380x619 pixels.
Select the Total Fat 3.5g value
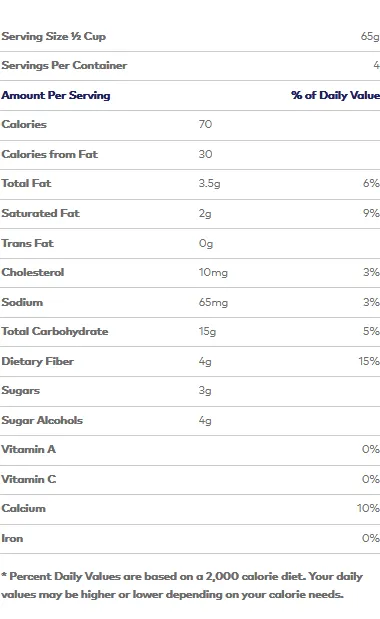pyautogui.click(x=210, y=184)
